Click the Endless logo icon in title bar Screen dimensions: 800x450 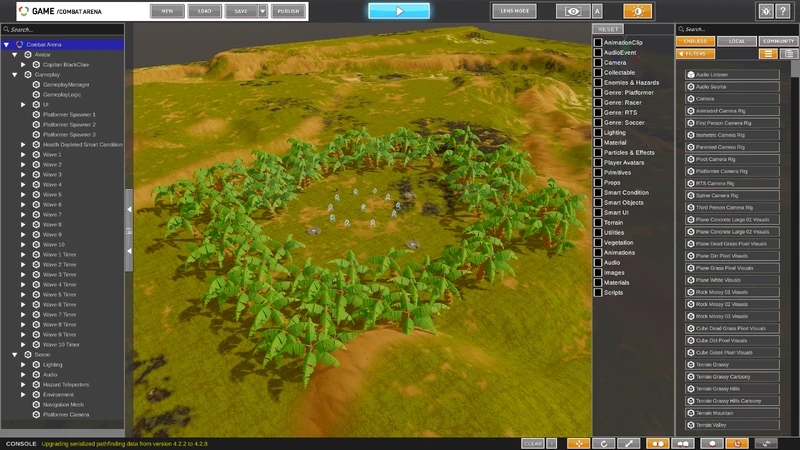23,11
